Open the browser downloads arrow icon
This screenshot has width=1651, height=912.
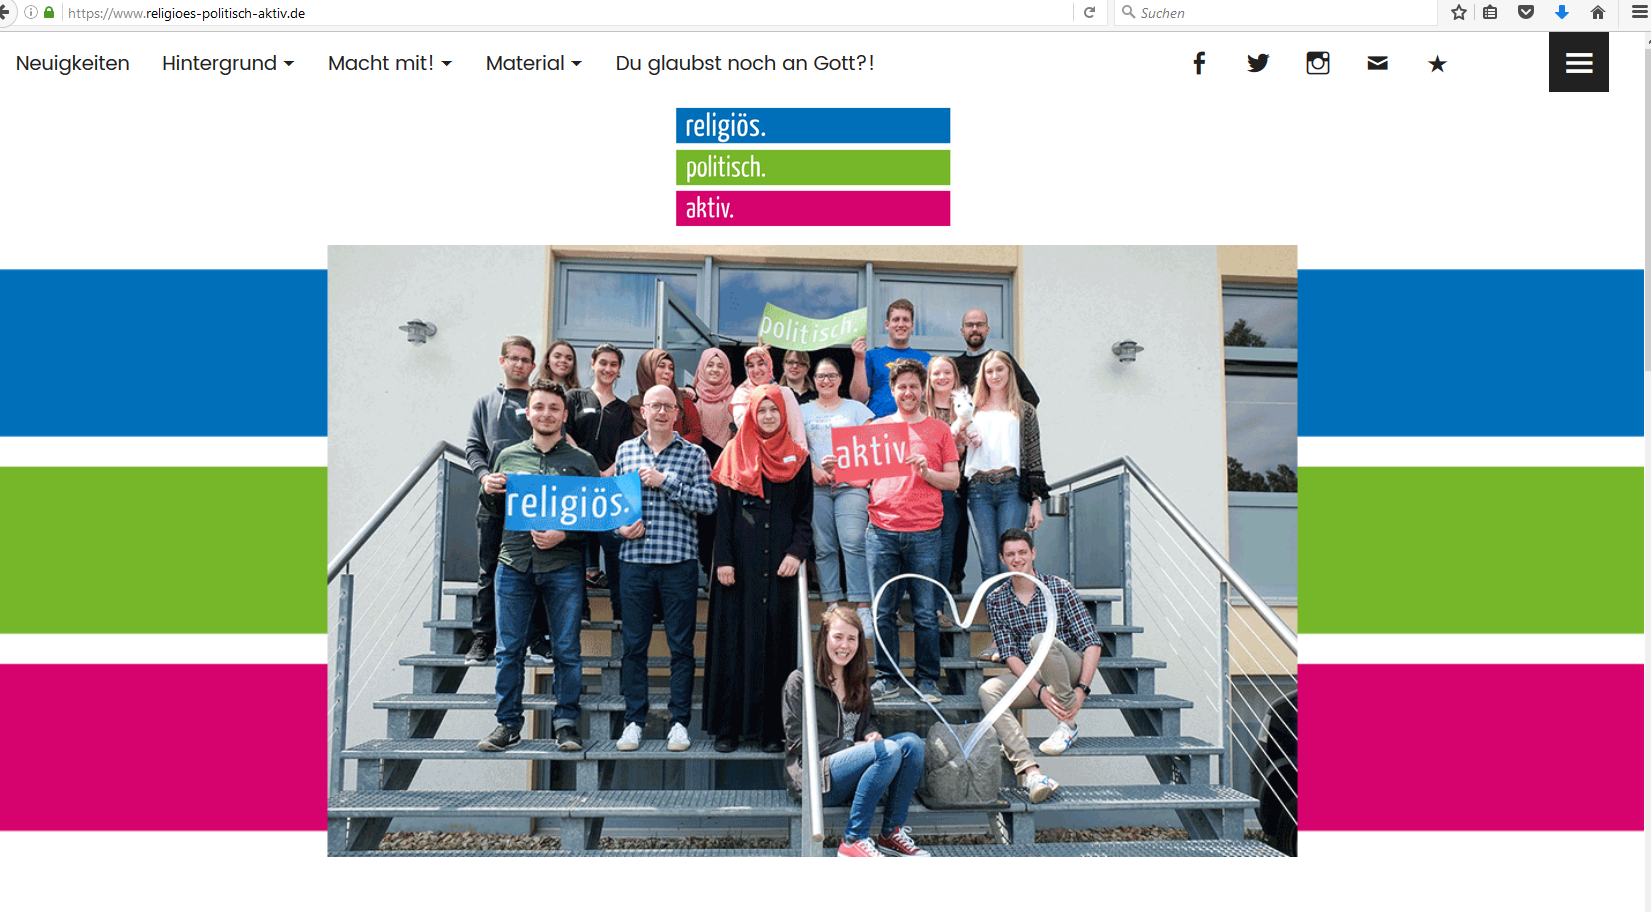click(1562, 12)
